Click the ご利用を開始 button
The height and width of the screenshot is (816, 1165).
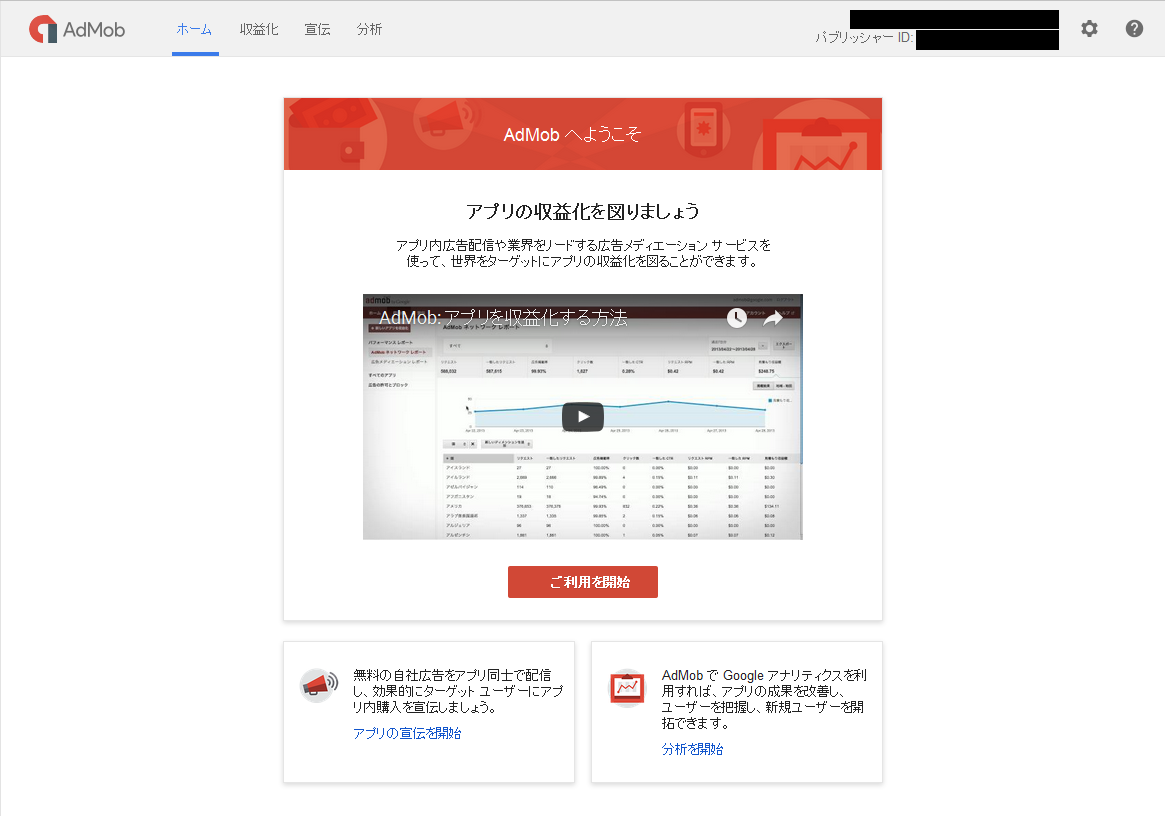[582, 582]
